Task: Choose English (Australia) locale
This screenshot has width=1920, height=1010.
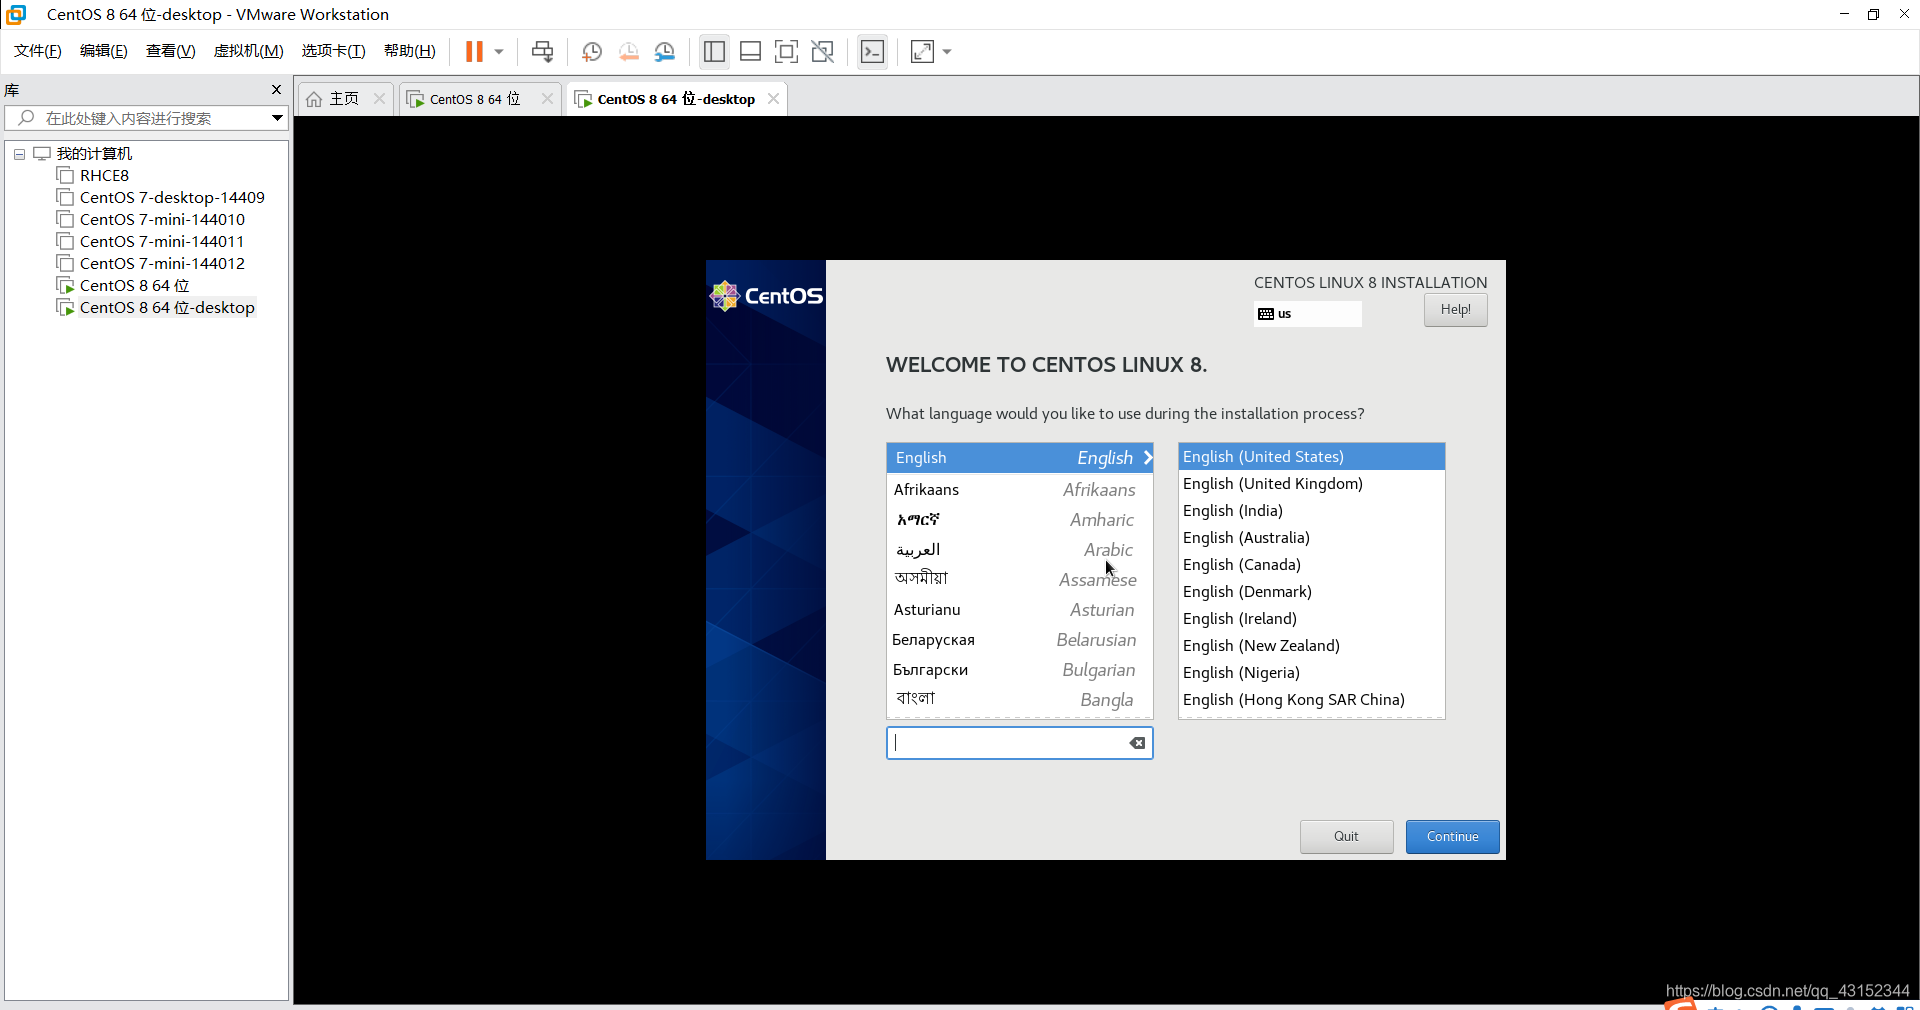Action: coord(1312,538)
